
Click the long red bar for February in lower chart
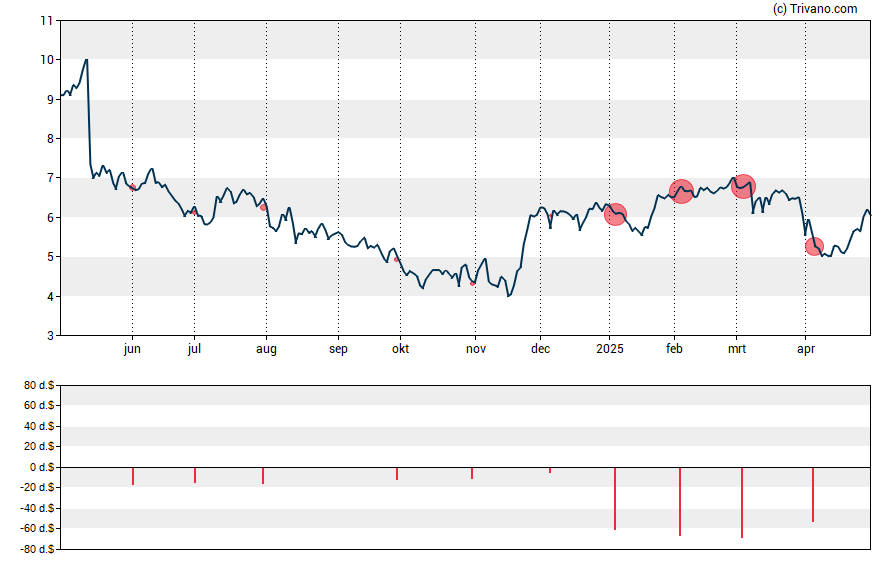(x=680, y=501)
